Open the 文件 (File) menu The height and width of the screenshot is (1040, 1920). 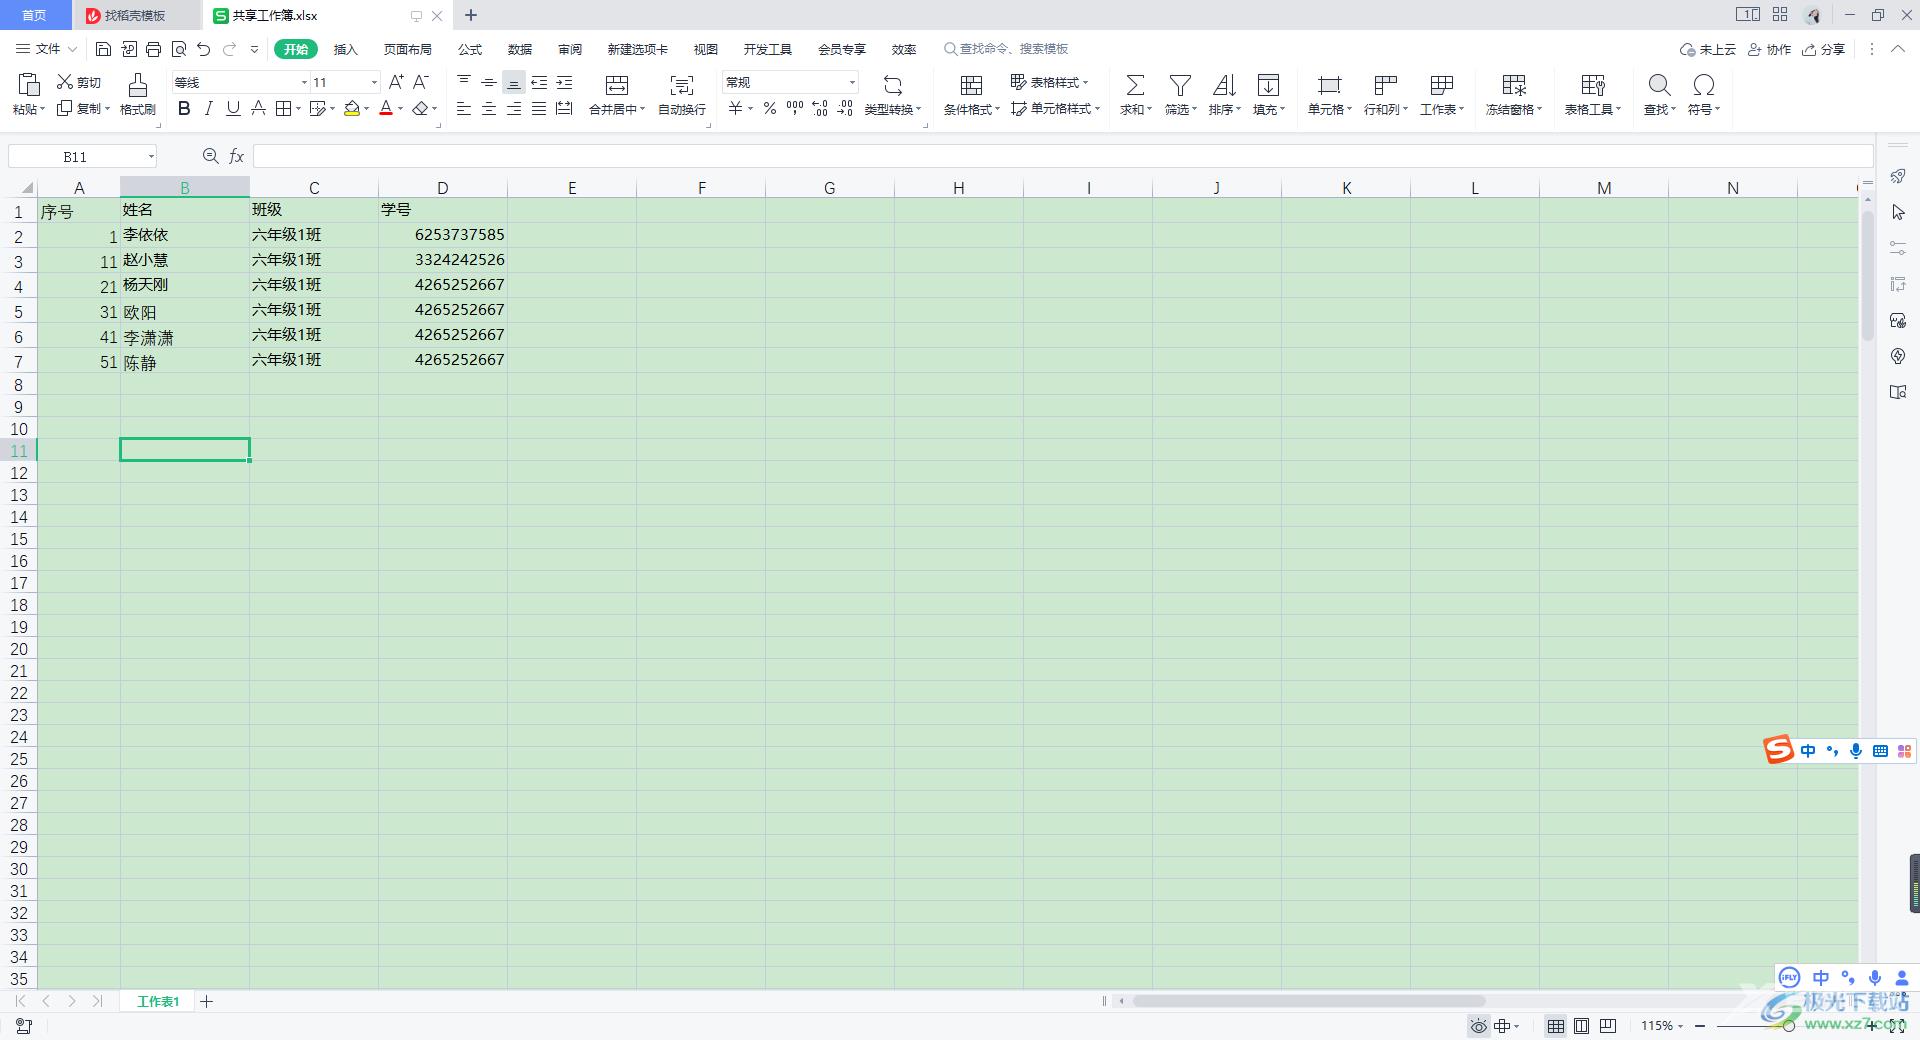click(x=46, y=49)
